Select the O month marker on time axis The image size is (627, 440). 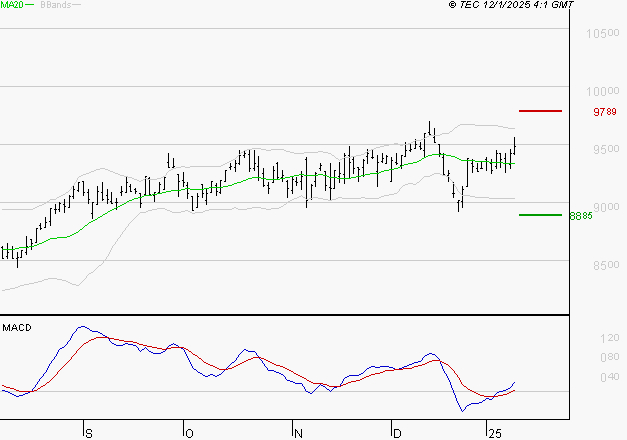[x=188, y=433]
